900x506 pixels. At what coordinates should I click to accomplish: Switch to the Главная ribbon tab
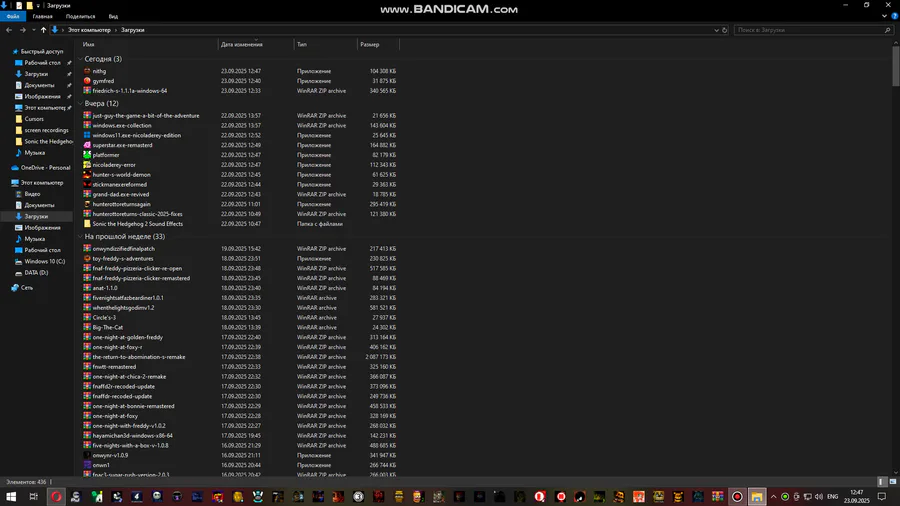(42, 17)
